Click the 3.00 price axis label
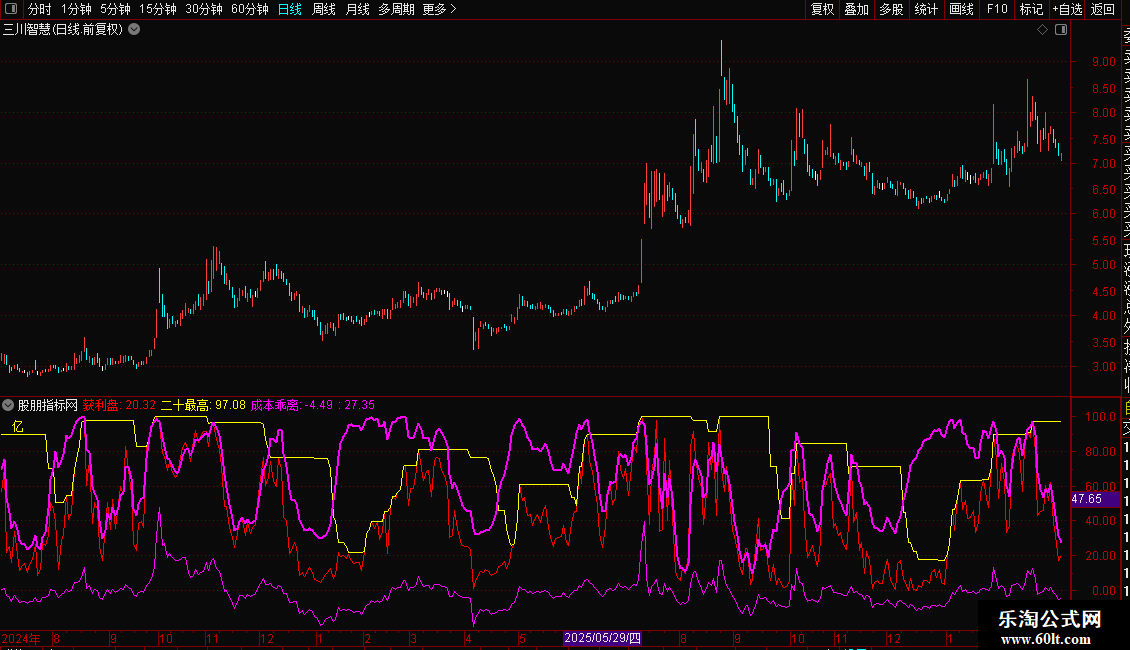The height and width of the screenshot is (650, 1130). coord(1103,367)
